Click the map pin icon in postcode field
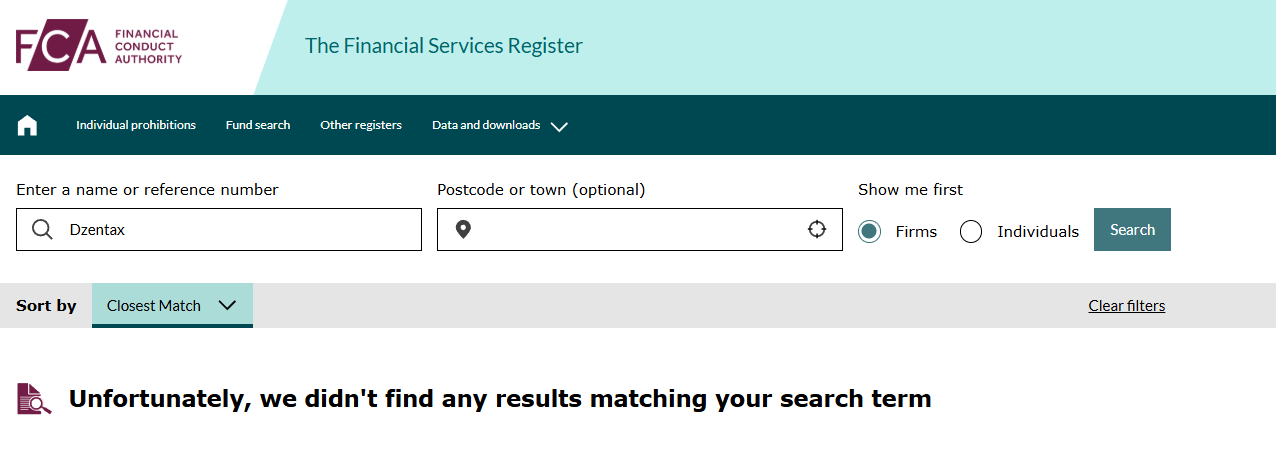 click(x=463, y=230)
